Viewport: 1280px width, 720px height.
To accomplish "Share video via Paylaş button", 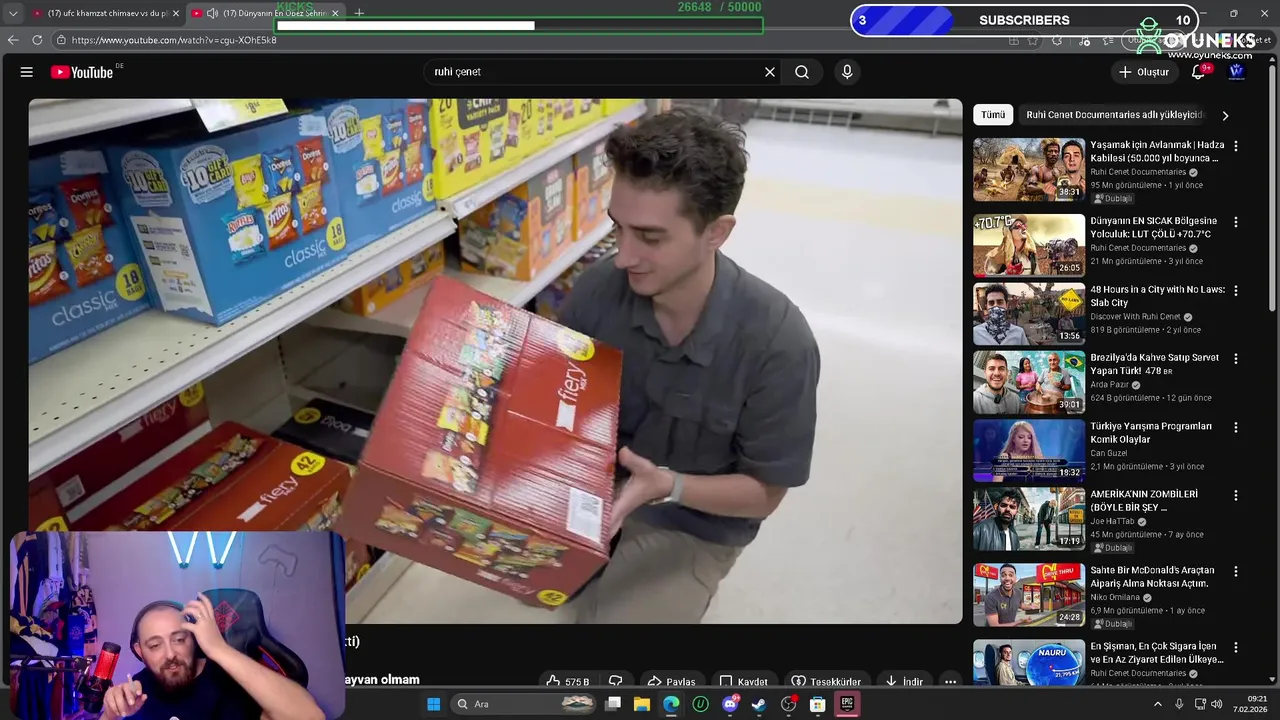I will point(672,681).
